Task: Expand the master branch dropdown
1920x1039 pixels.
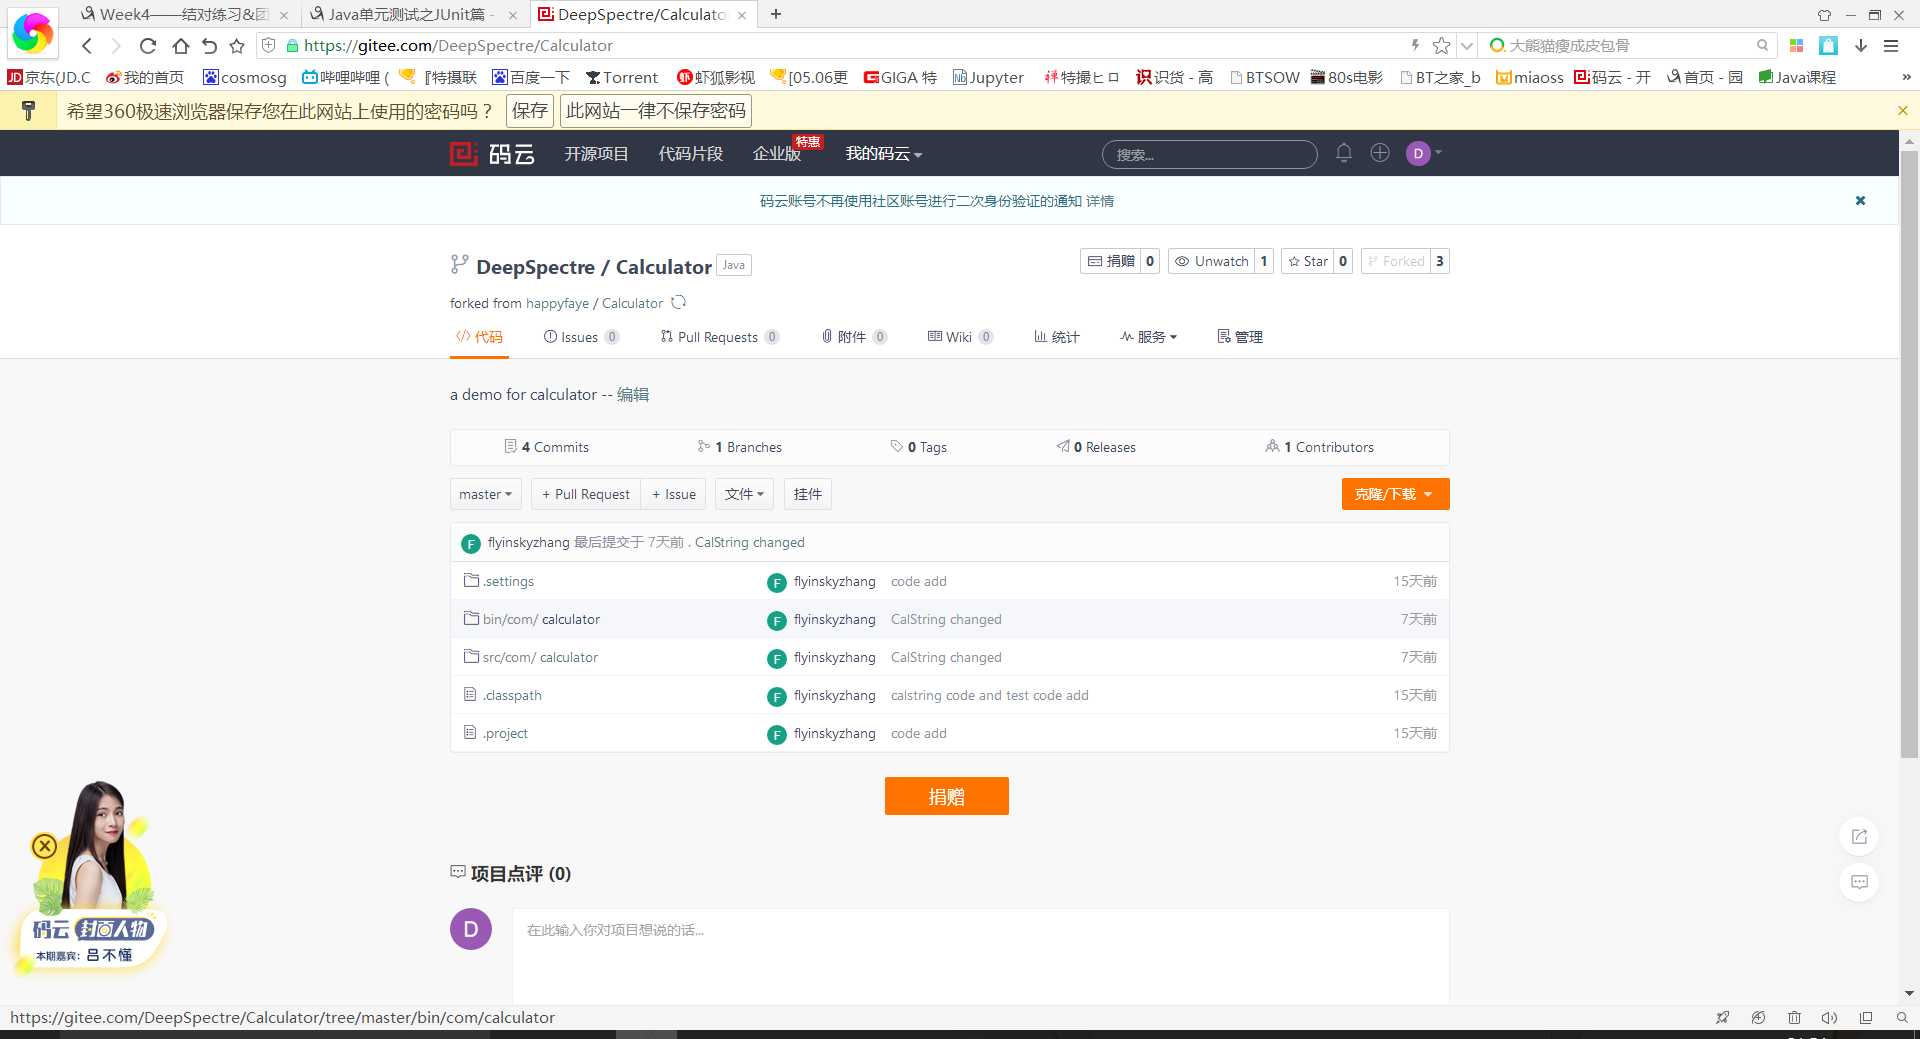Action: pyautogui.click(x=485, y=494)
